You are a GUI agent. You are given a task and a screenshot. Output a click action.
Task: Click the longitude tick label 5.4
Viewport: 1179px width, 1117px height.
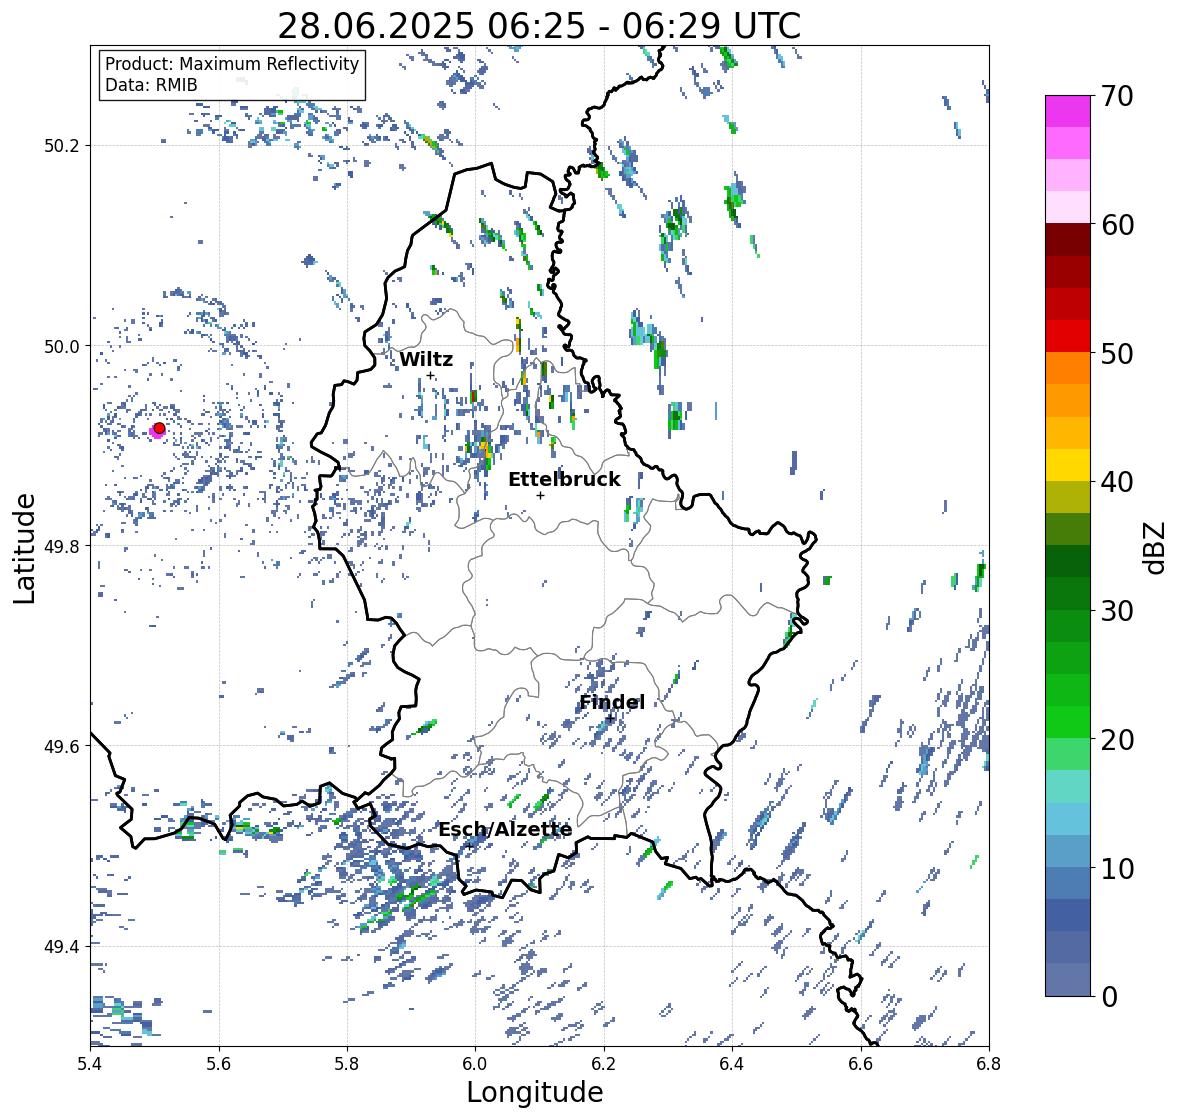tap(90, 1064)
